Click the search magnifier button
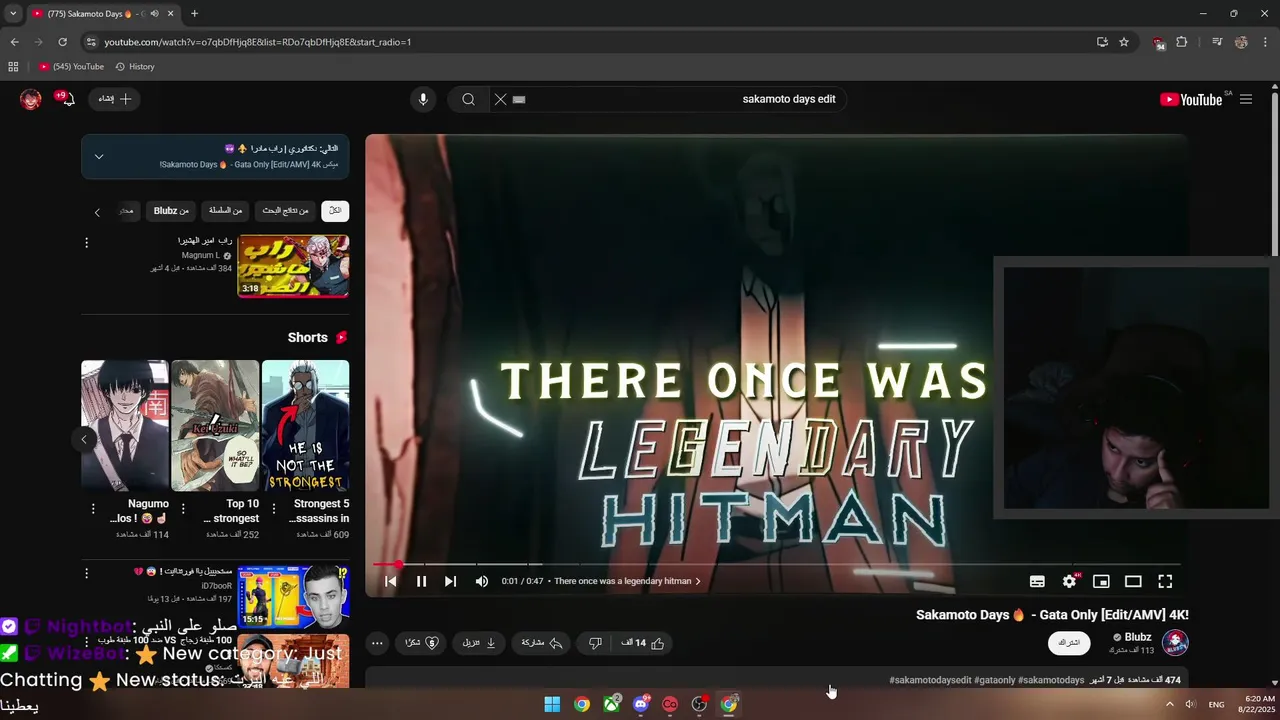Image resolution: width=1280 pixels, height=720 pixels. (468, 99)
